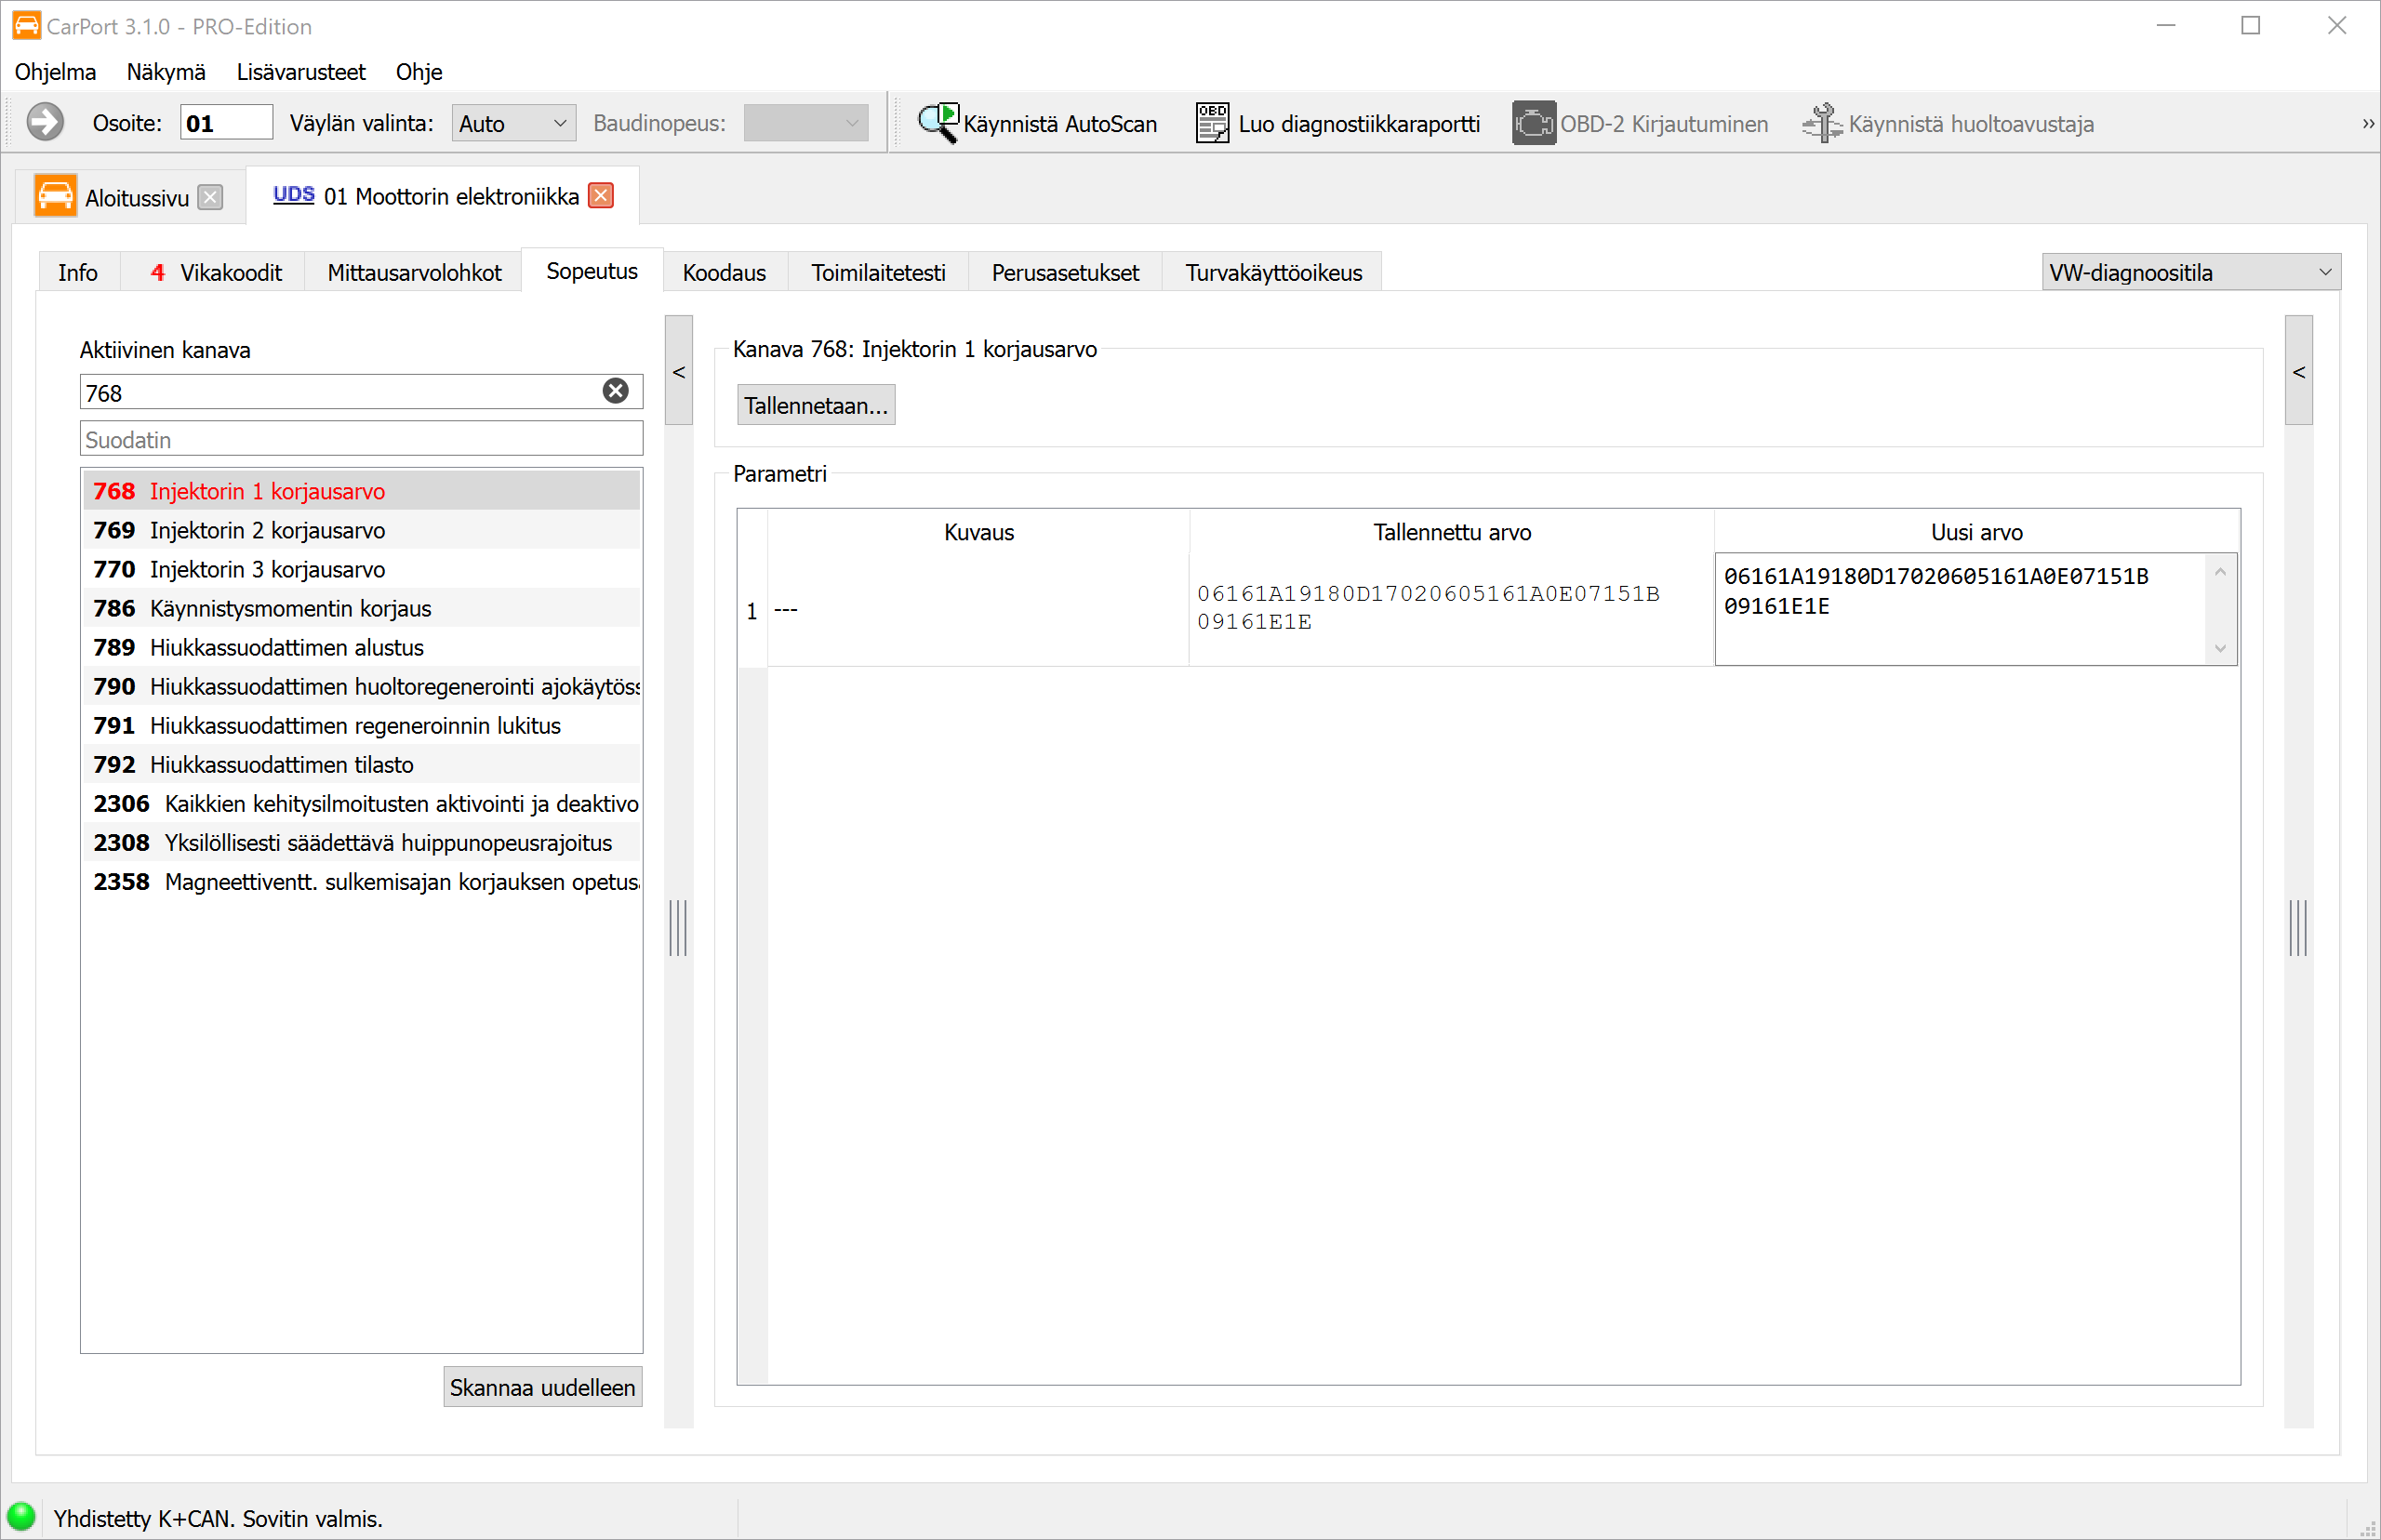2381x1540 pixels.
Task: Open the Väylän valinta Auto dropdown
Action: pyautogui.click(x=513, y=123)
